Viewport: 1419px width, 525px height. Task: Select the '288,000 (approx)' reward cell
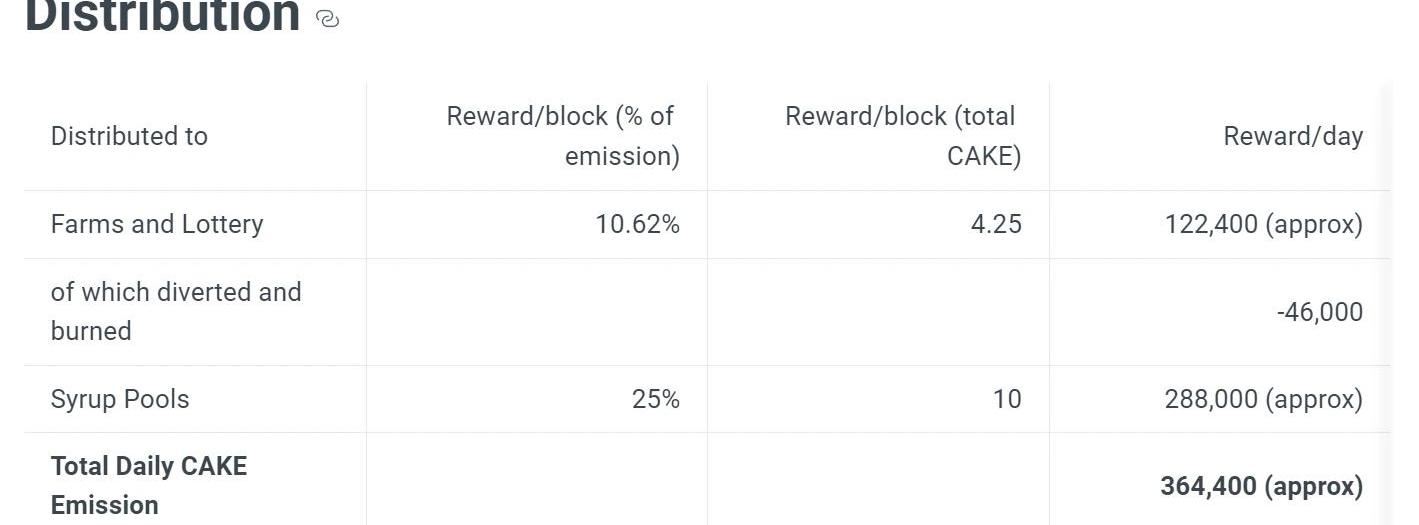(1263, 399)
